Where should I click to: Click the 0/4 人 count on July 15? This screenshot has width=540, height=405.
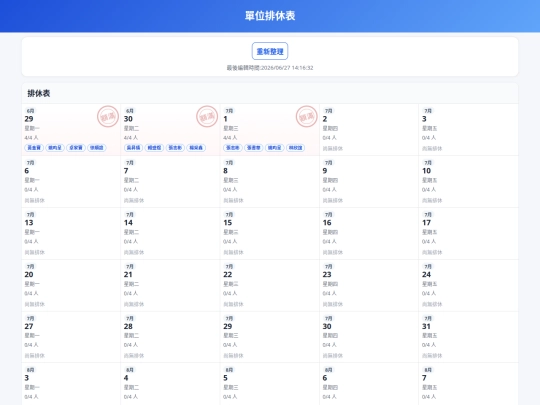click(x=230, y=242)
